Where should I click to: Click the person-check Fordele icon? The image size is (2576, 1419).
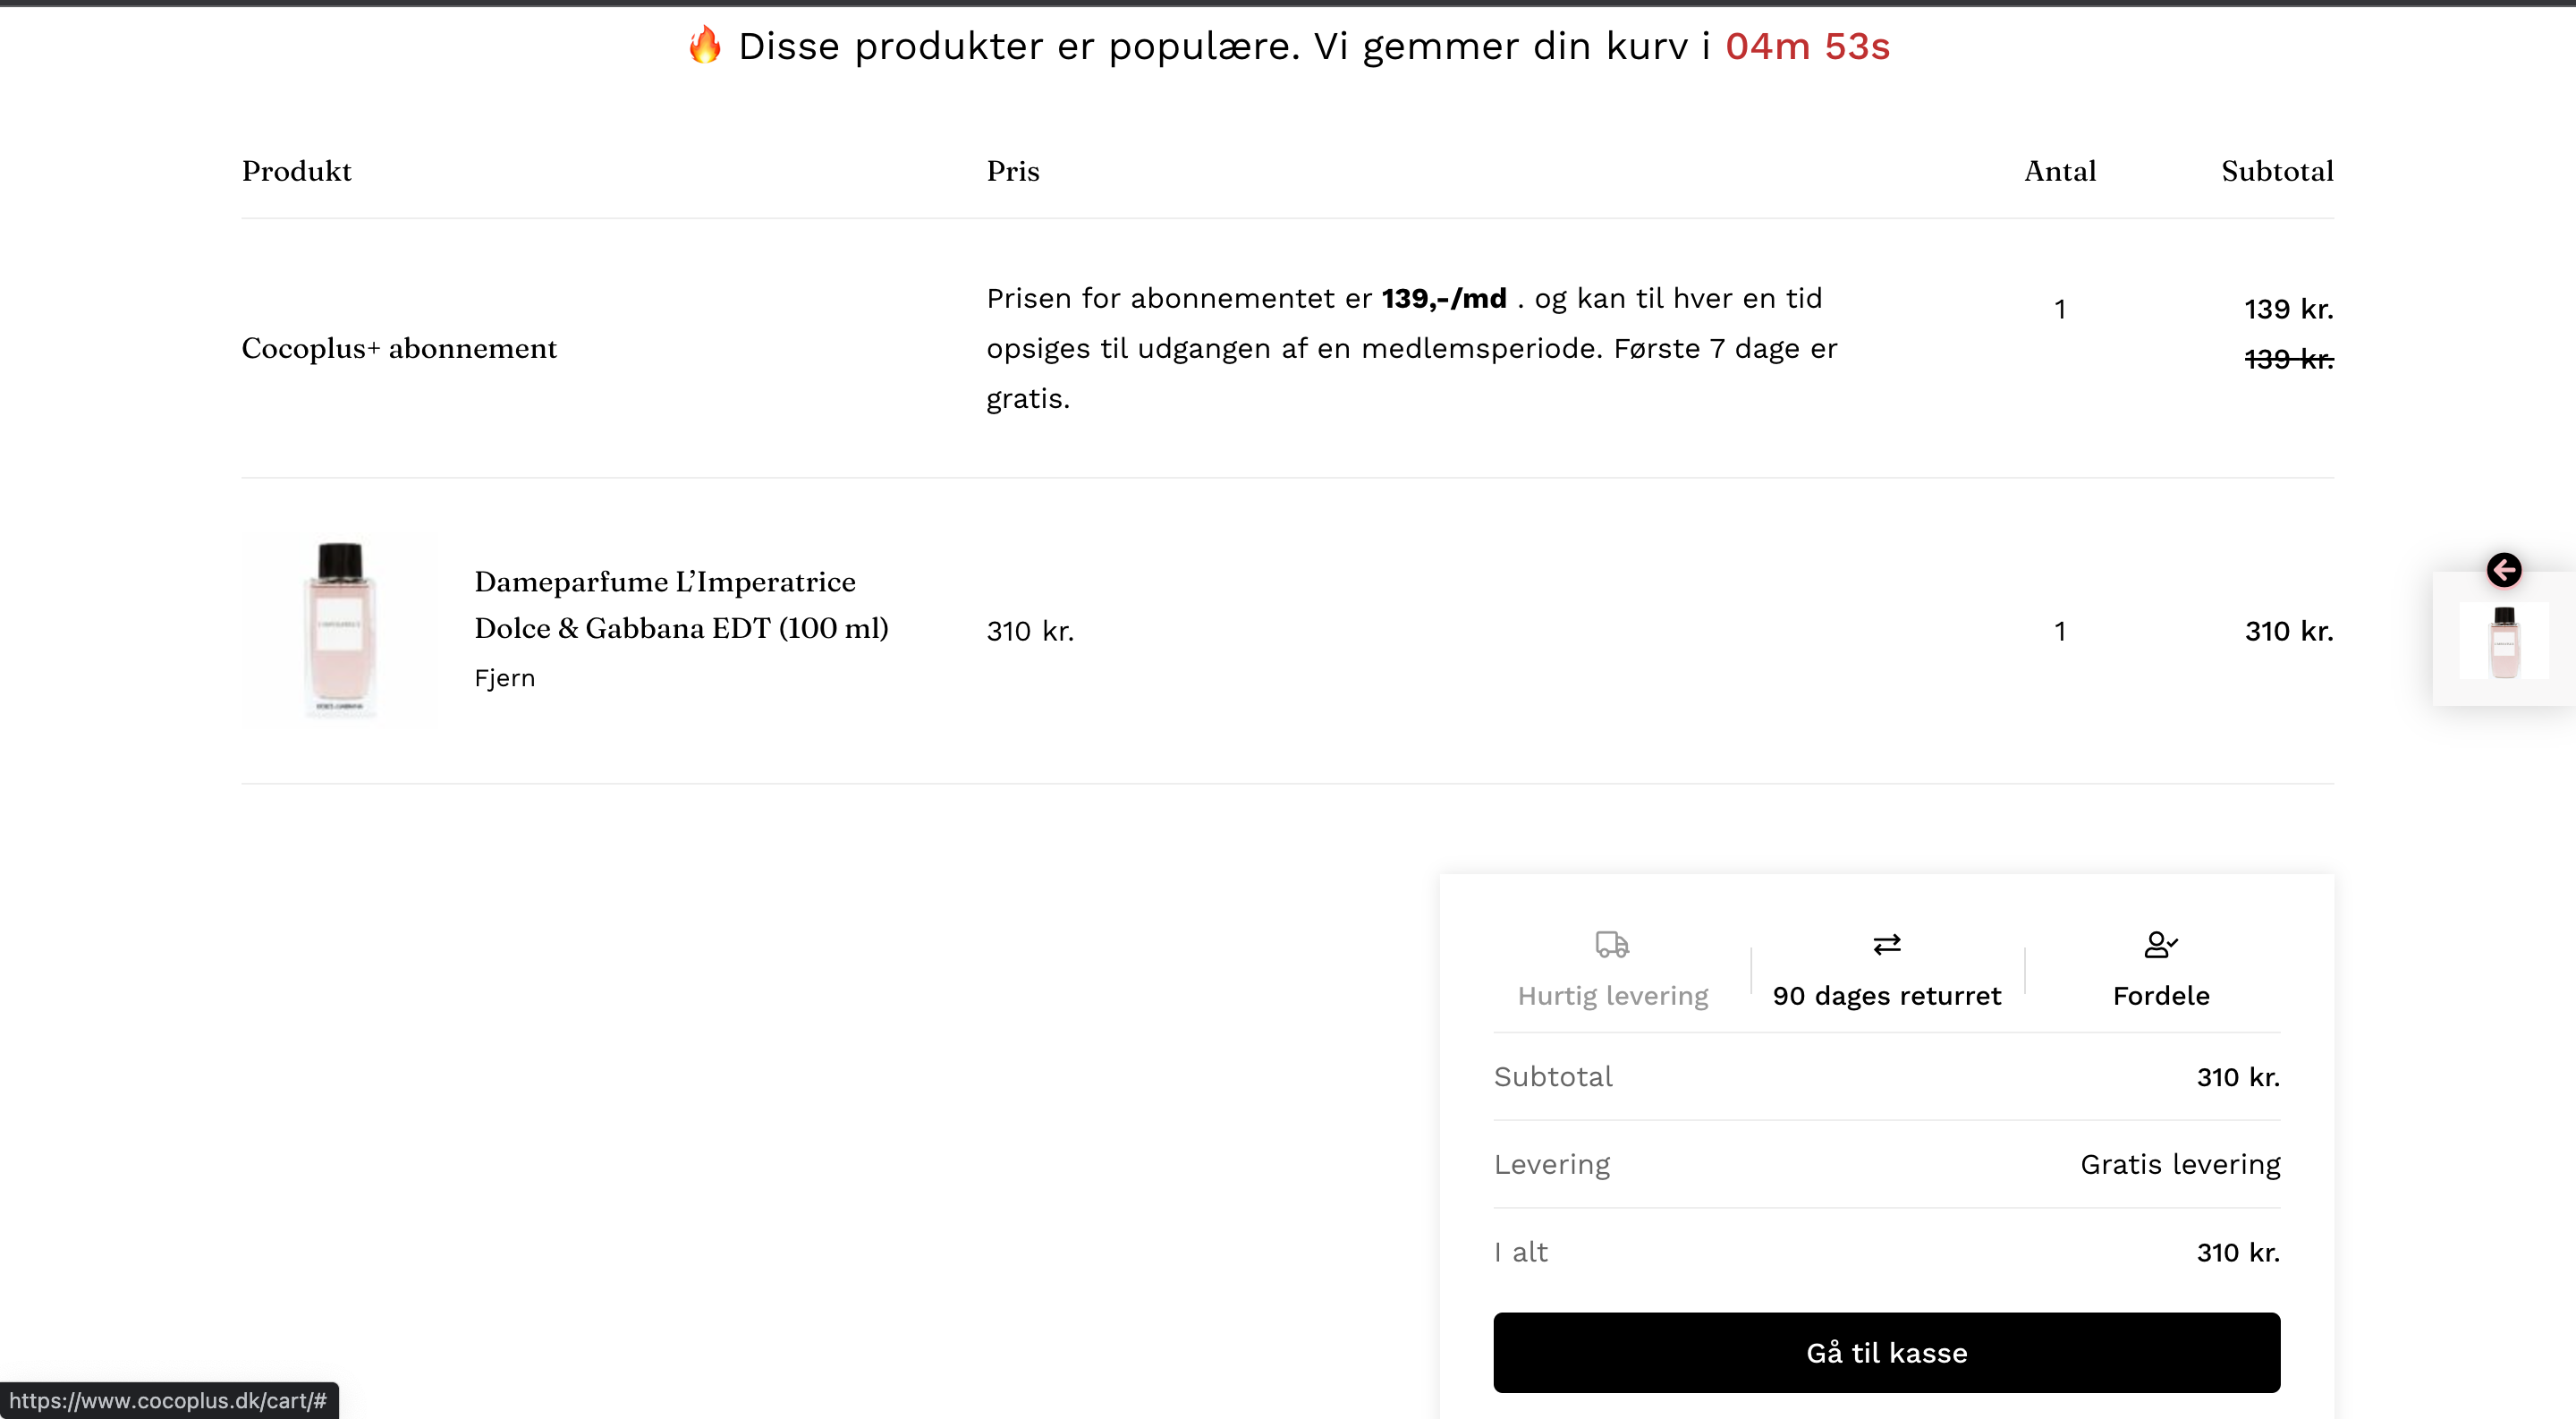2160,944
